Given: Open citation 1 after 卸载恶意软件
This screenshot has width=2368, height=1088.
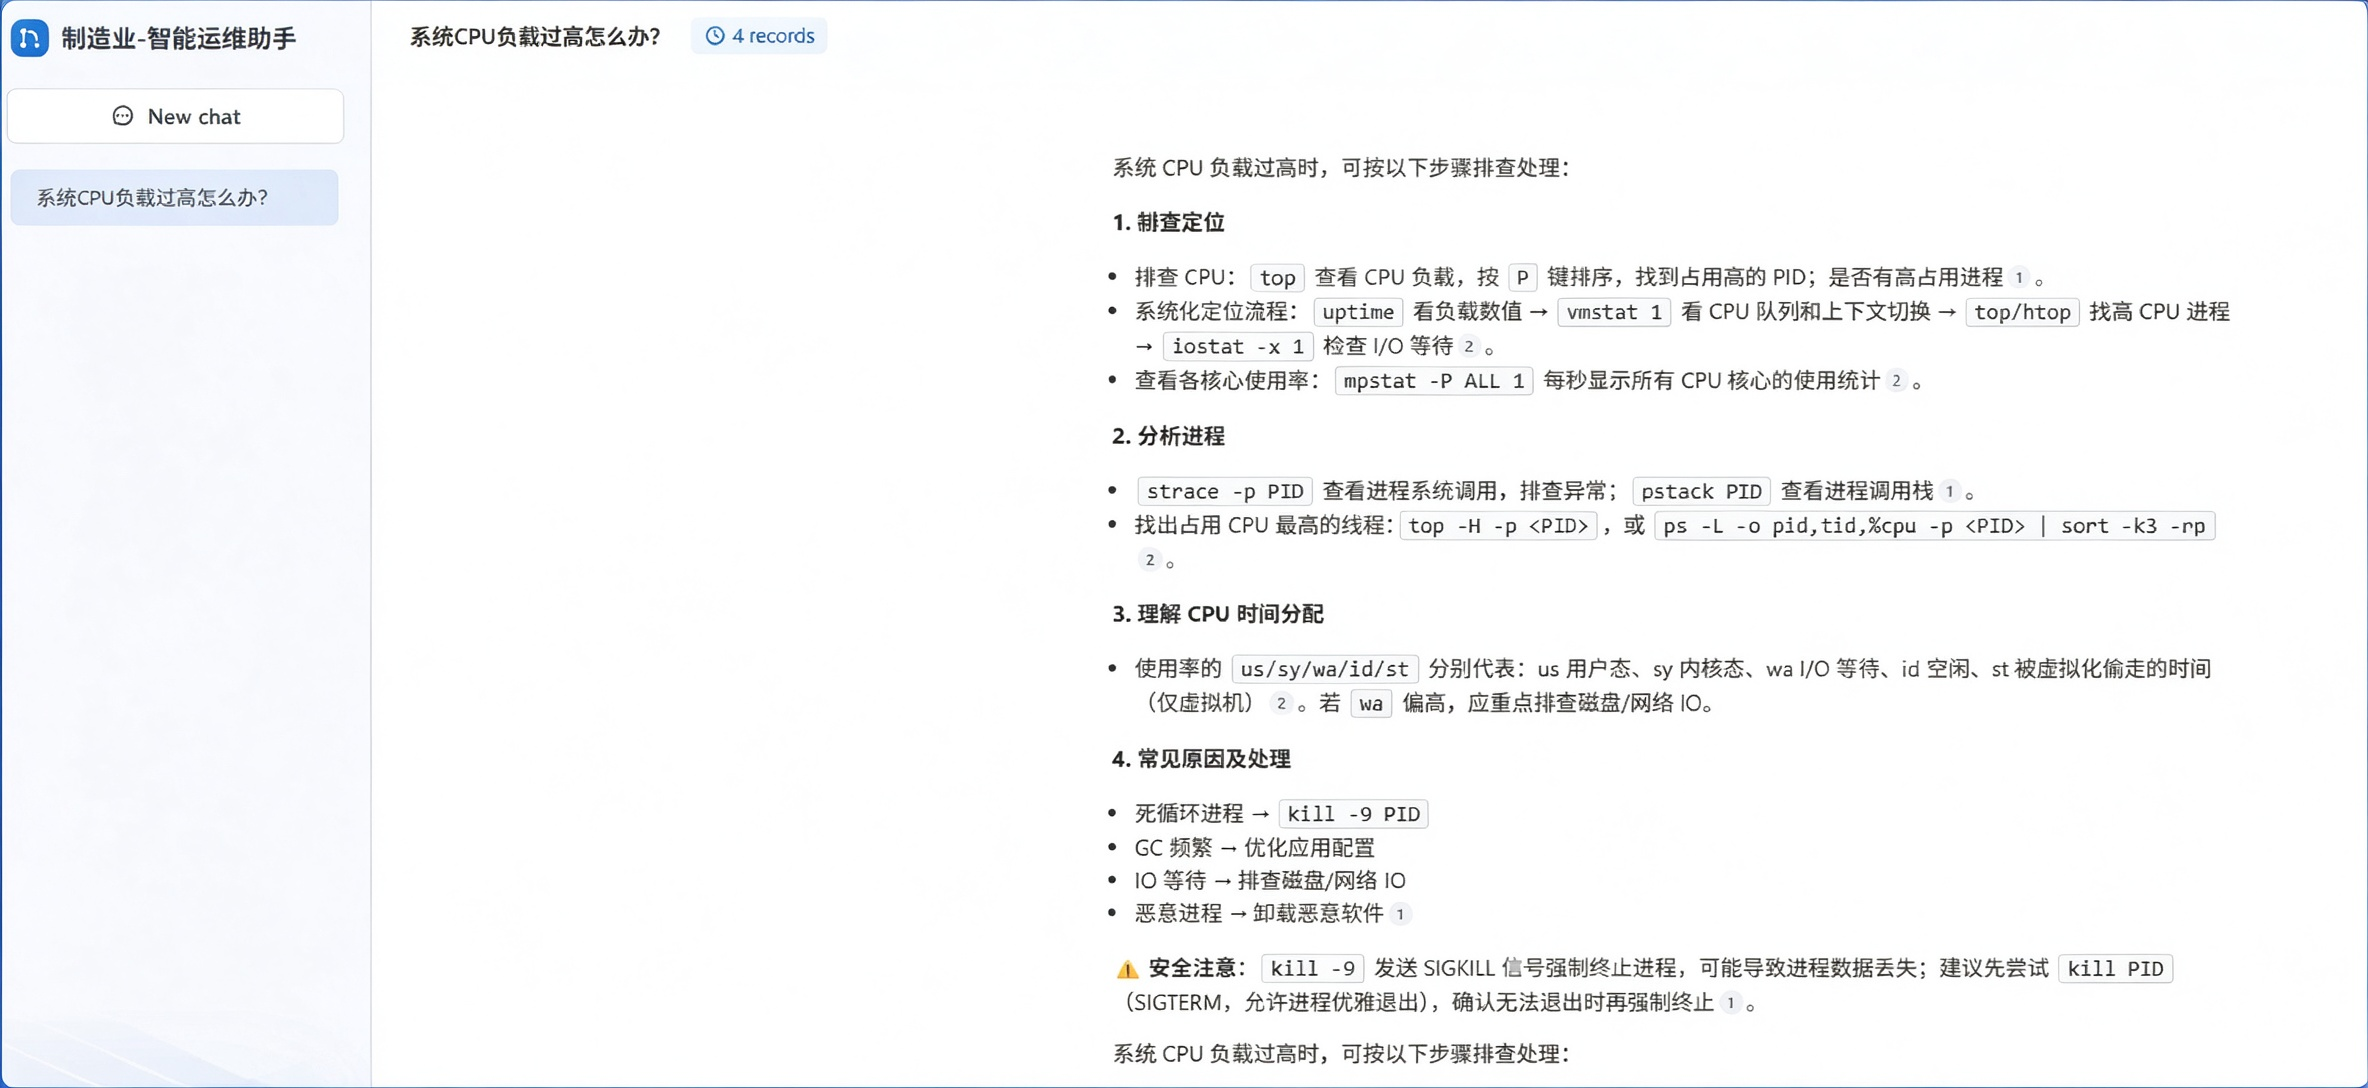Looking at the screenshot, I should point(1400,913).
